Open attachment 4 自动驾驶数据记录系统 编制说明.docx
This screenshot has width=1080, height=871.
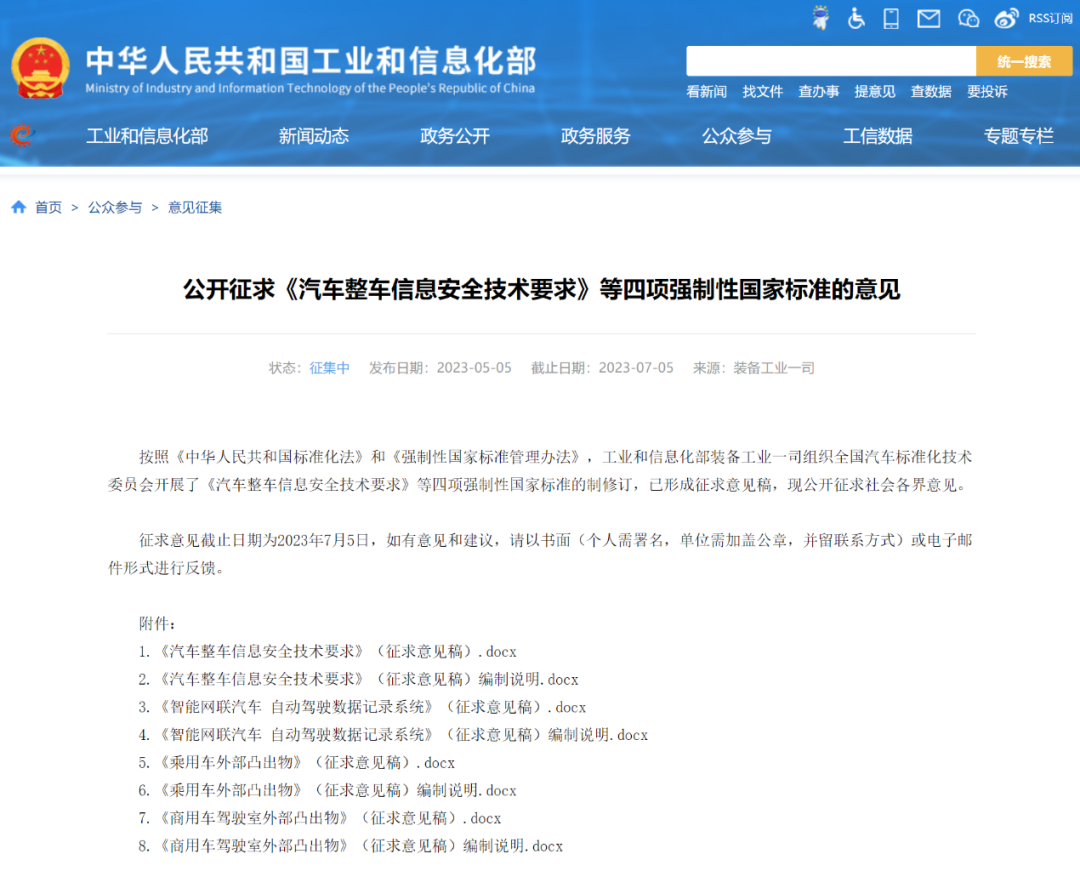(393, 735)
